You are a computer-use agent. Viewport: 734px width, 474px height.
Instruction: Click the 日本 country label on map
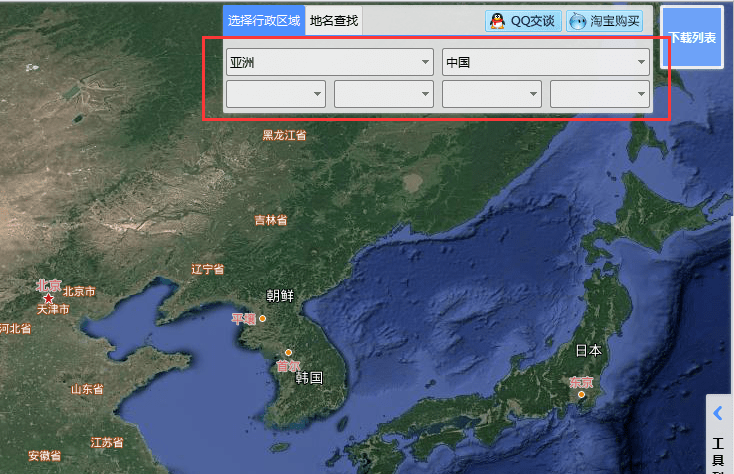589,350
